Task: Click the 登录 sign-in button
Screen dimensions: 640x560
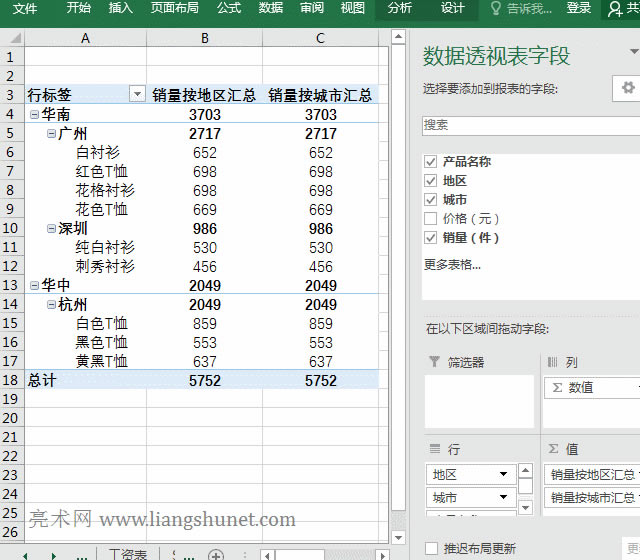Action: [578, 9]
